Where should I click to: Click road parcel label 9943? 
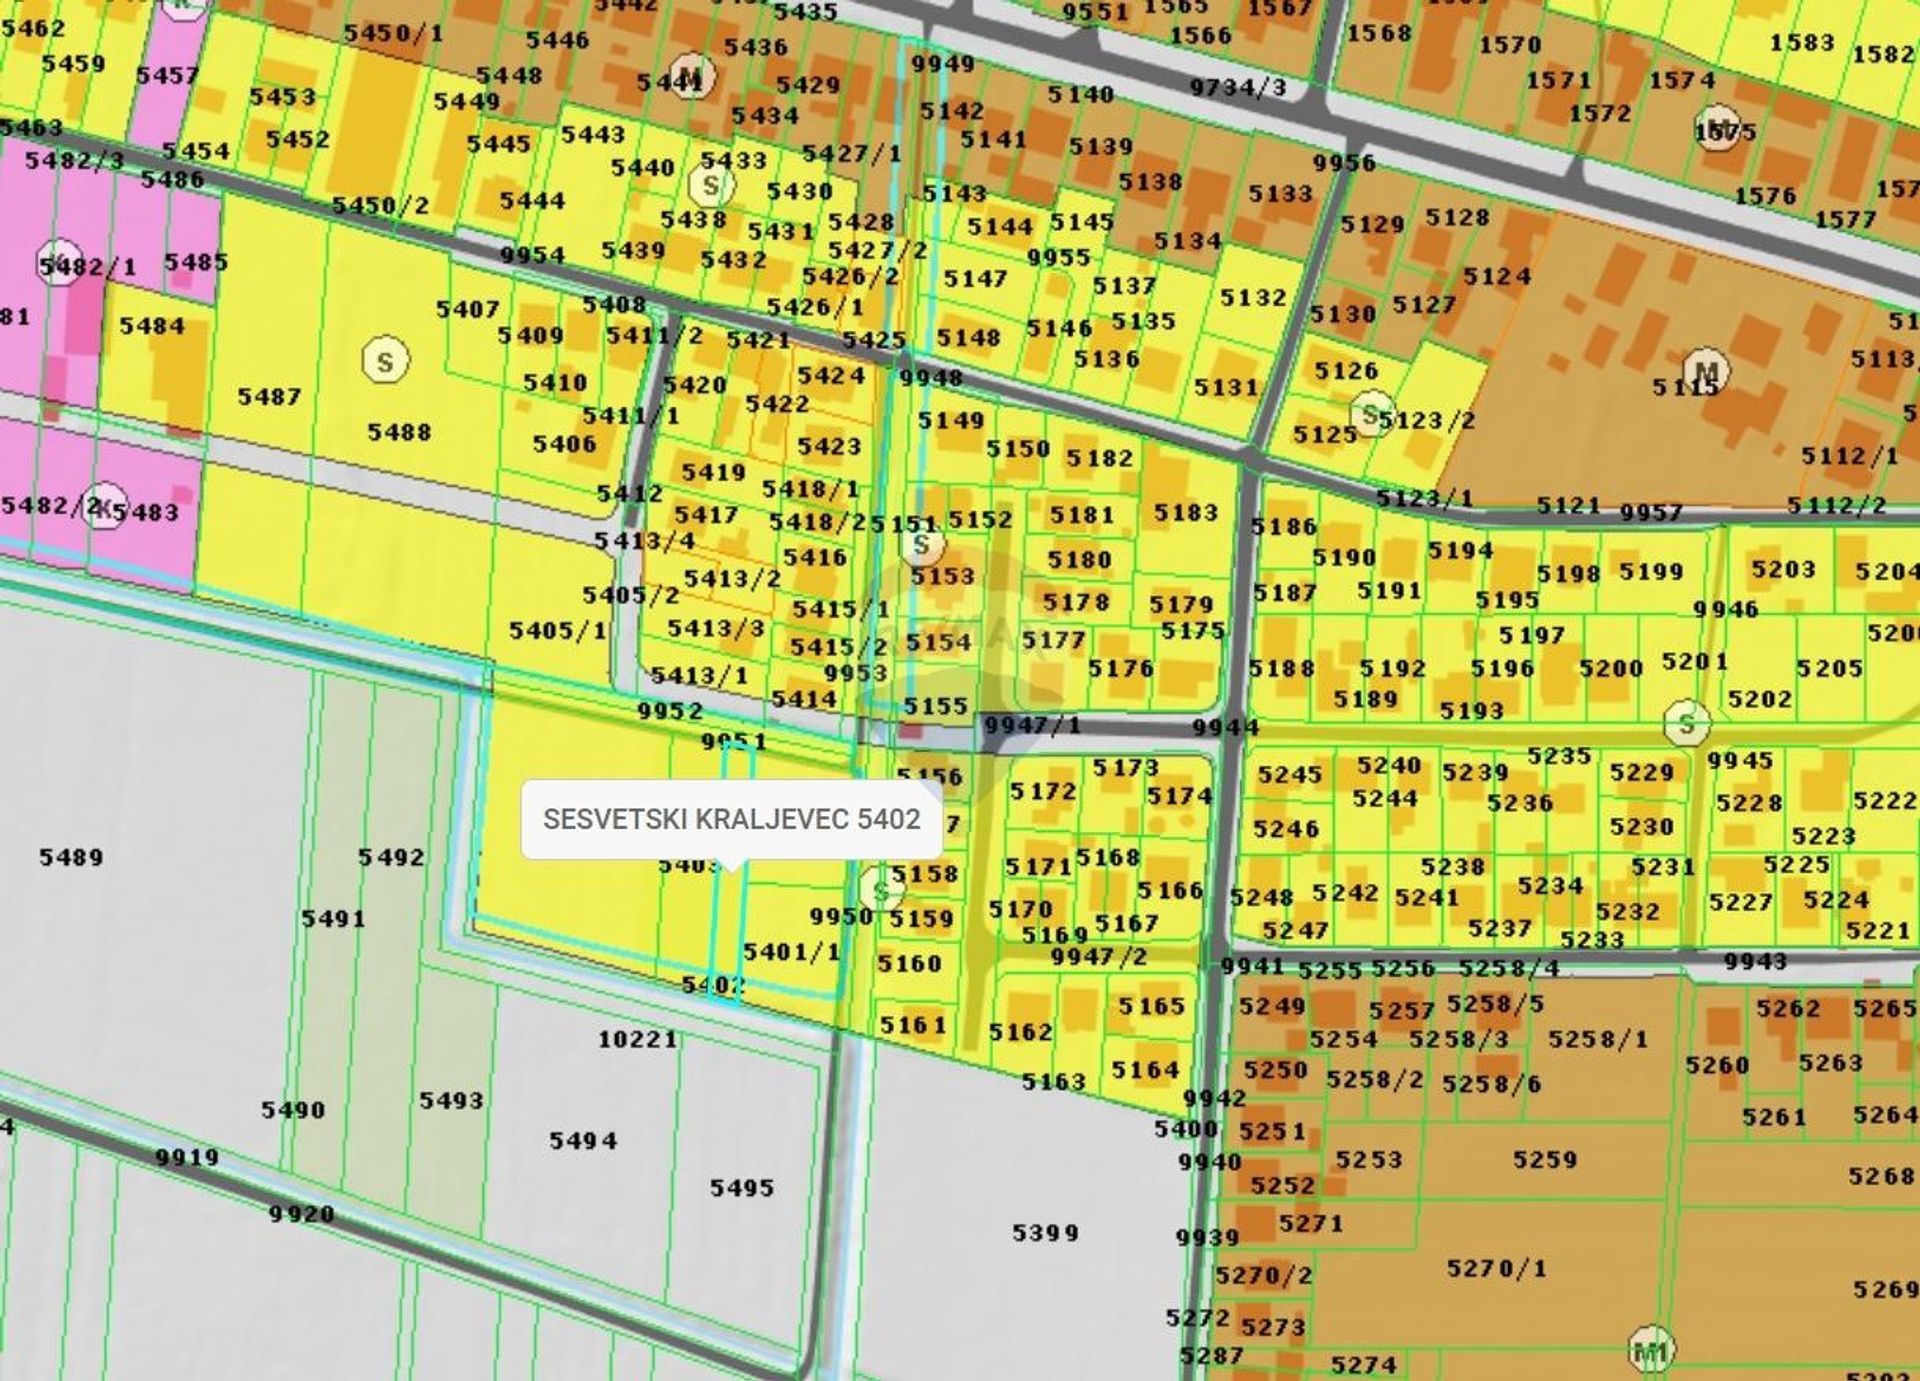[x=1755, y=961]
